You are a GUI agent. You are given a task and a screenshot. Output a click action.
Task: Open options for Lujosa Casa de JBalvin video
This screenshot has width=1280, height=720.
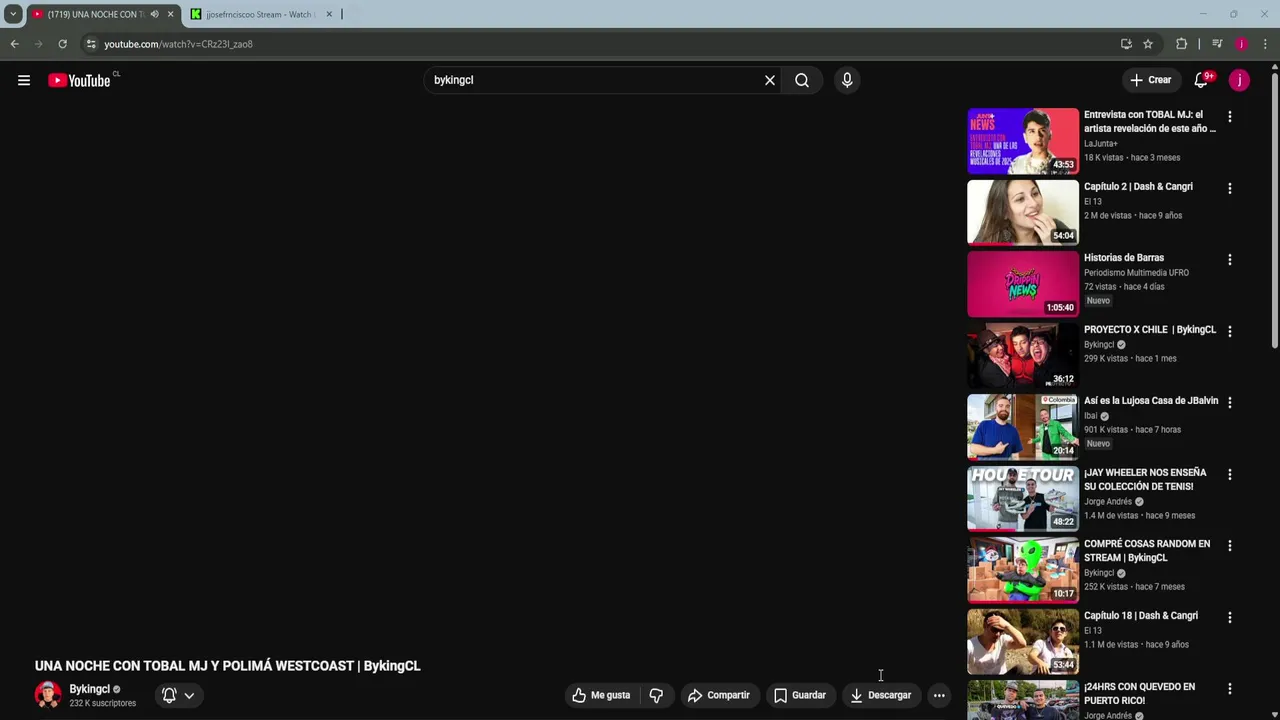coord(1230,402)
